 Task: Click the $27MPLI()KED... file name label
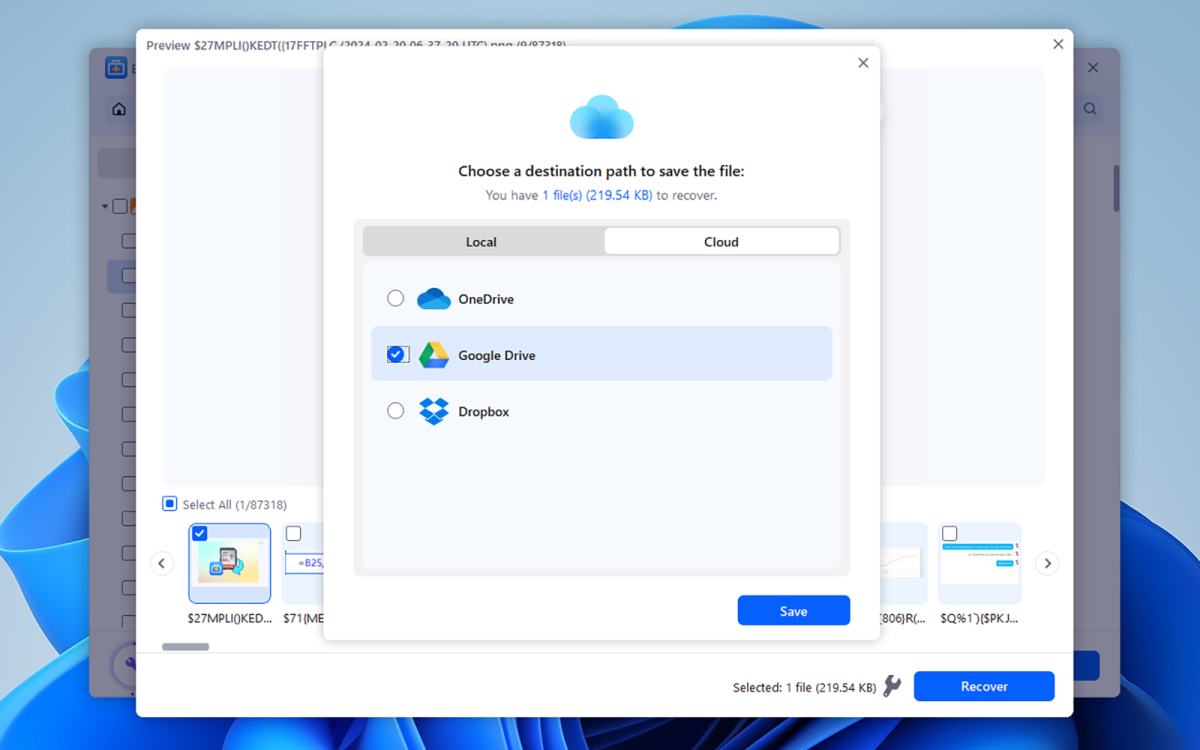tap(230, 618)
